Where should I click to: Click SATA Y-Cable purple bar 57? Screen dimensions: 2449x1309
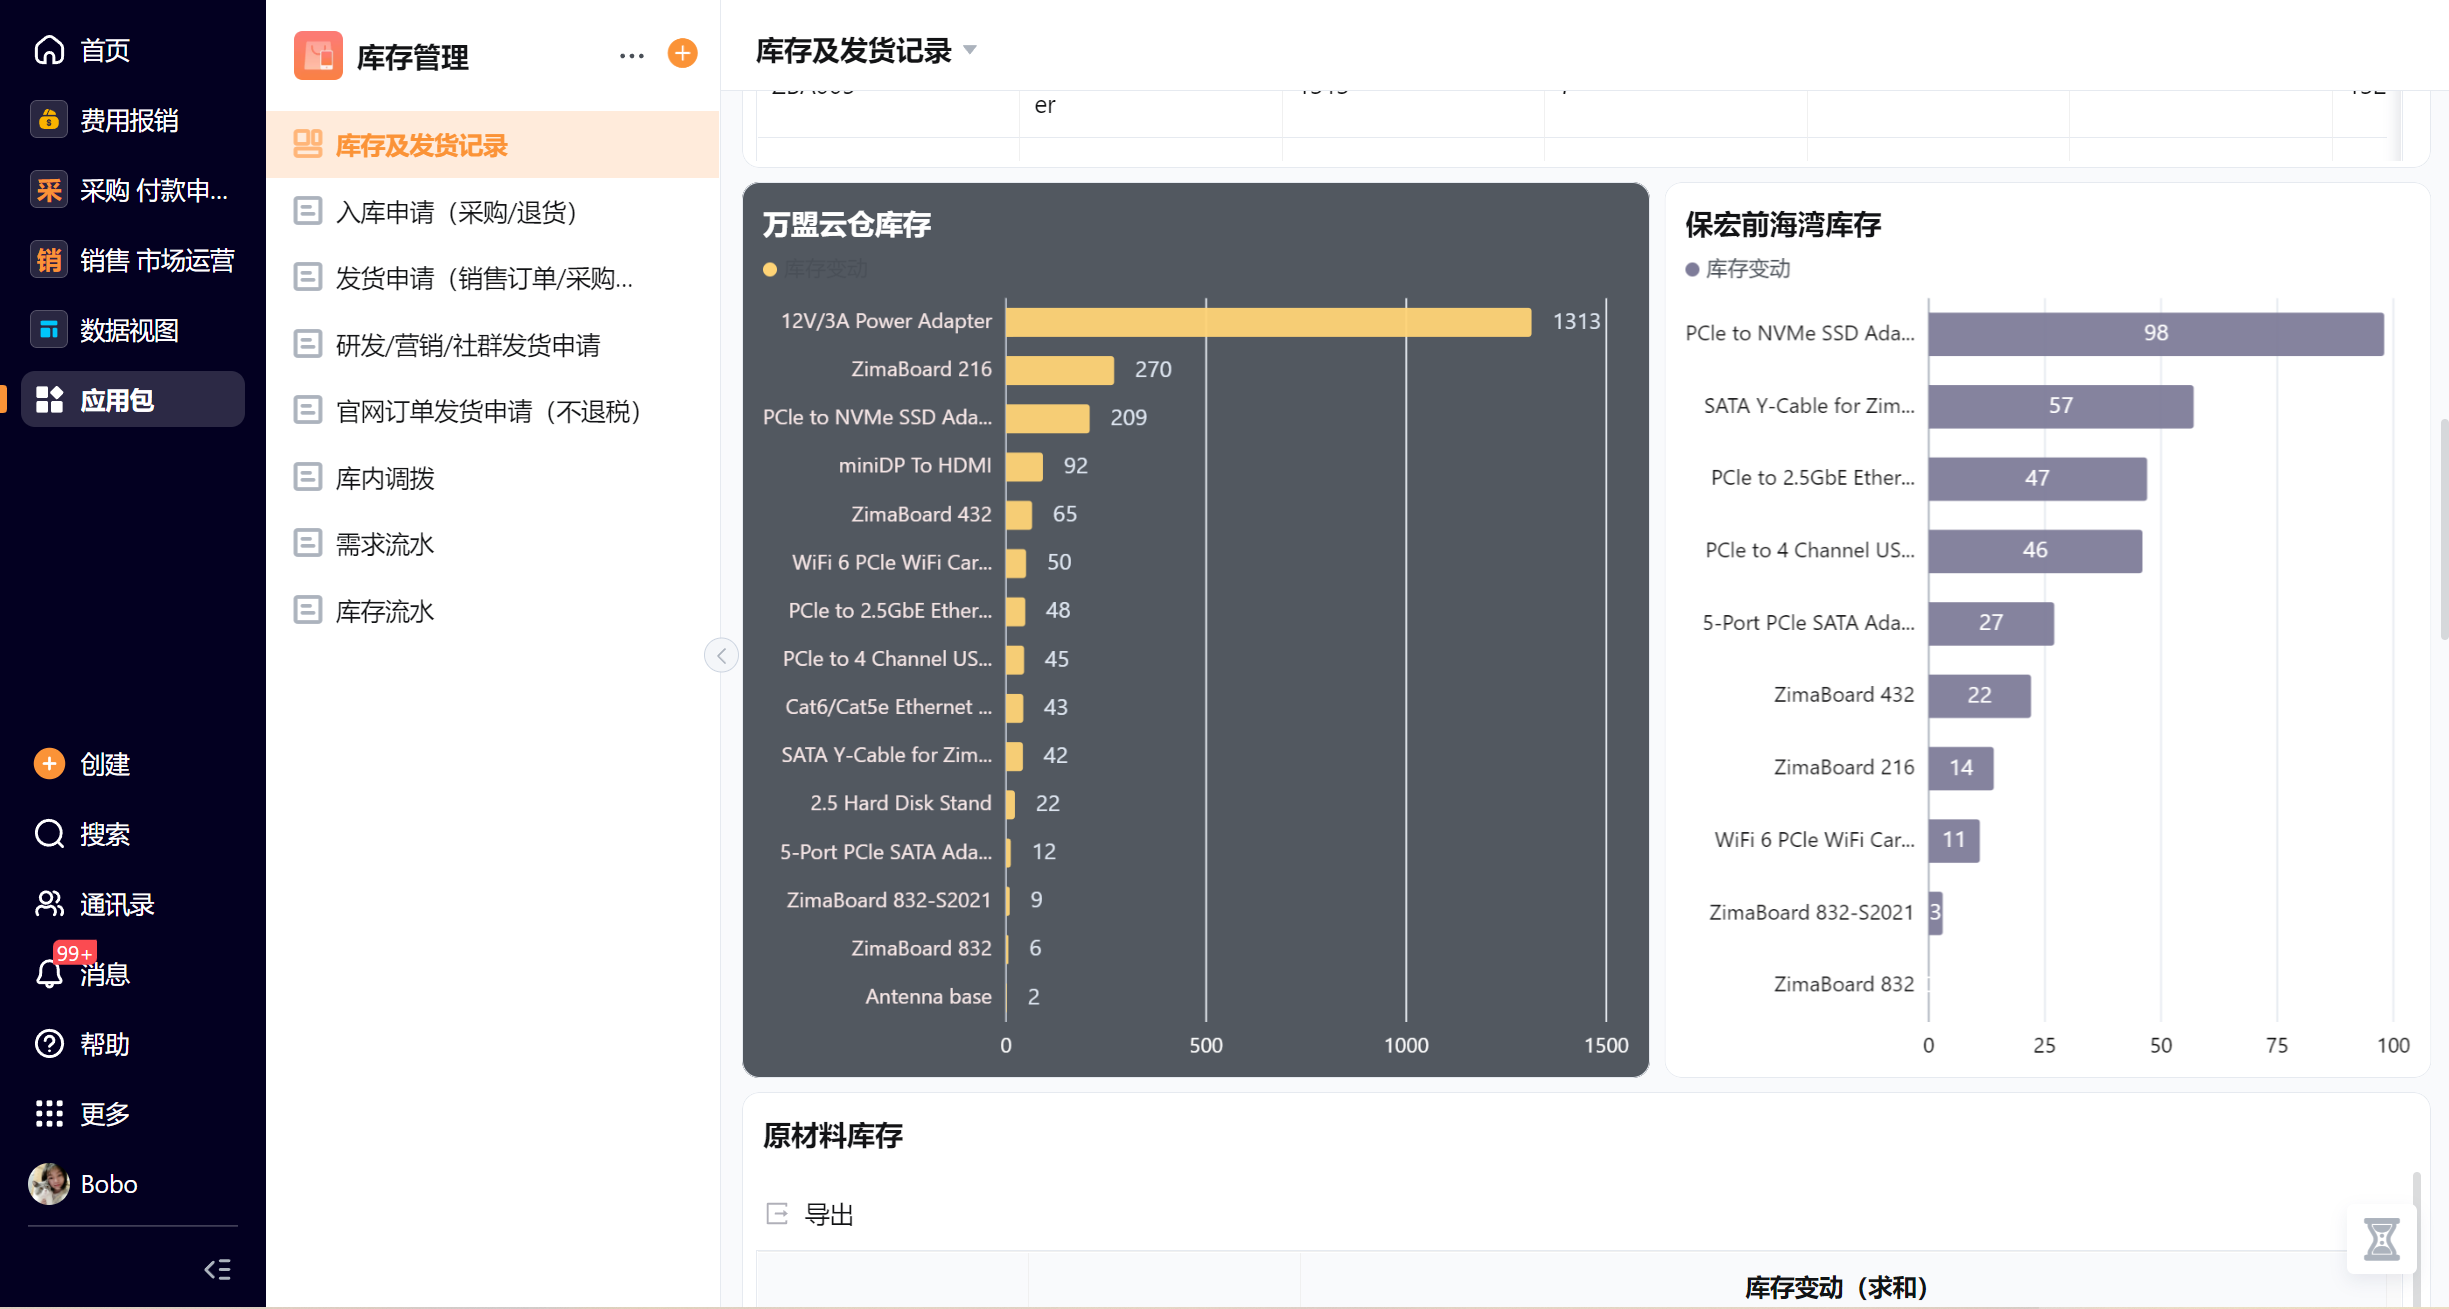(x=2061, y=406)
